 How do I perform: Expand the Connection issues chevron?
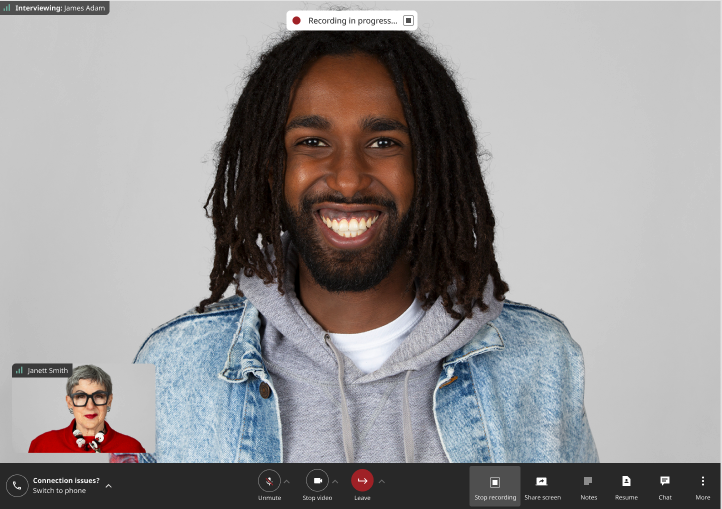pos(109,486)
